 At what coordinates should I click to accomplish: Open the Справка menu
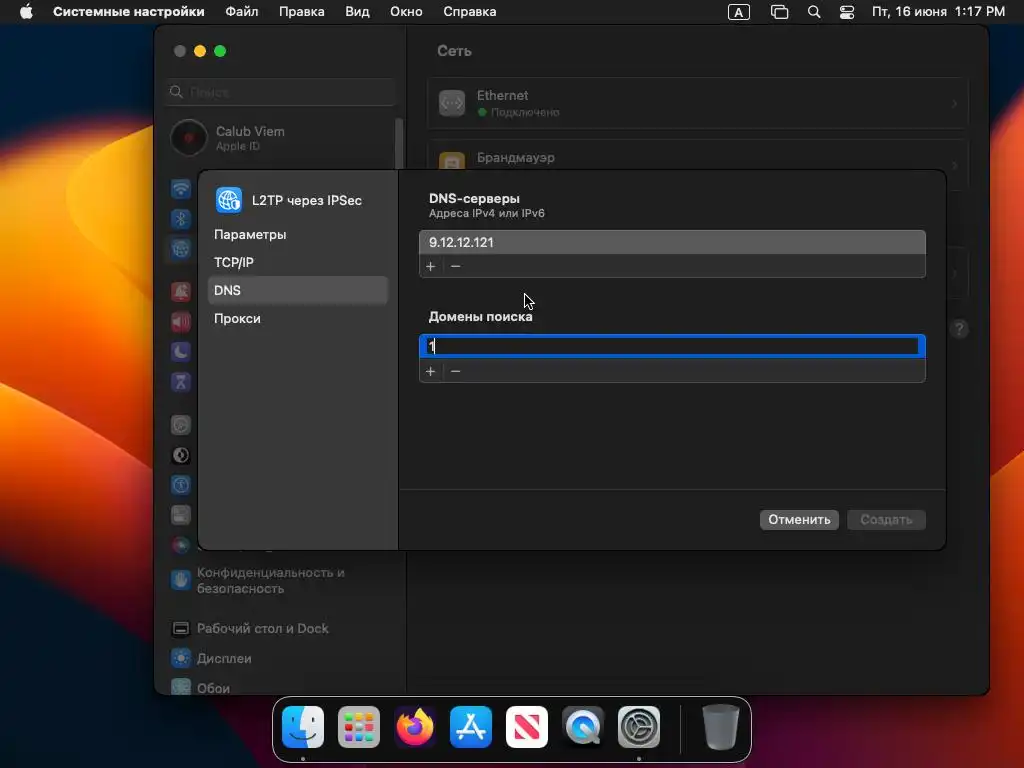(x=470, y=12)
